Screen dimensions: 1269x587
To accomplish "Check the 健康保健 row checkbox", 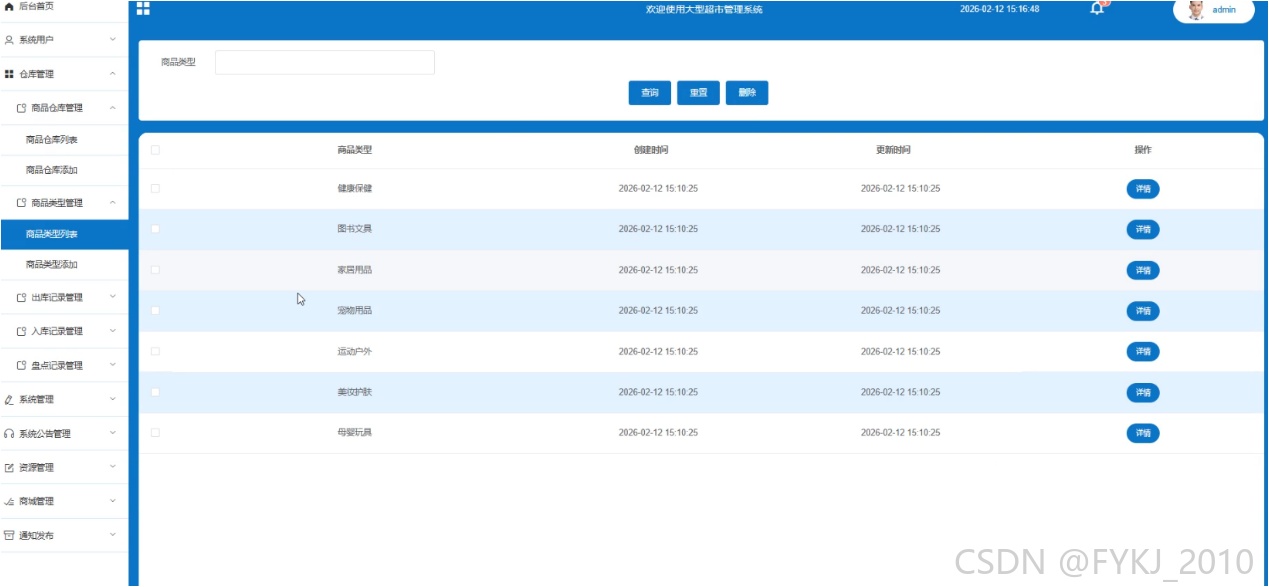I will (x=155, y=188).
